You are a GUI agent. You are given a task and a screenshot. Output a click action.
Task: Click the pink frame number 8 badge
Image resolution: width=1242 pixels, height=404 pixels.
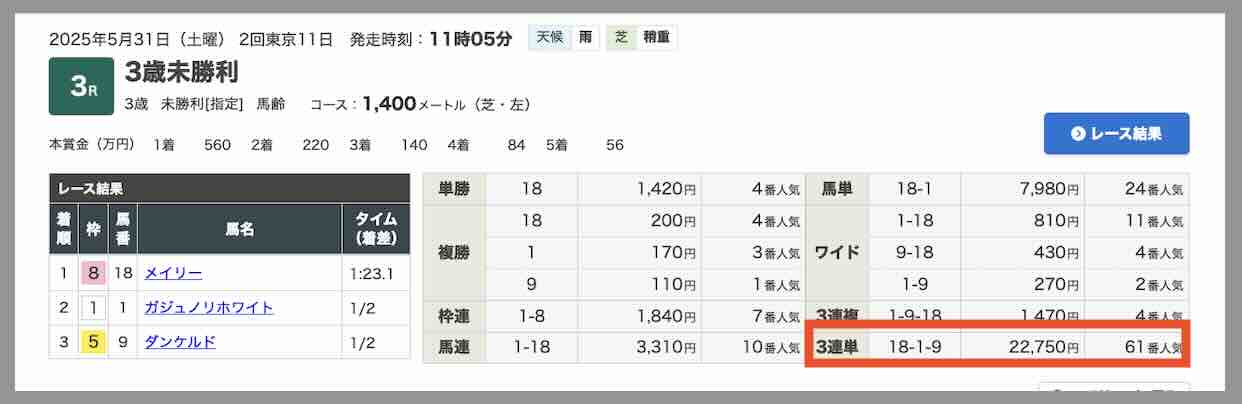point(93,273)
